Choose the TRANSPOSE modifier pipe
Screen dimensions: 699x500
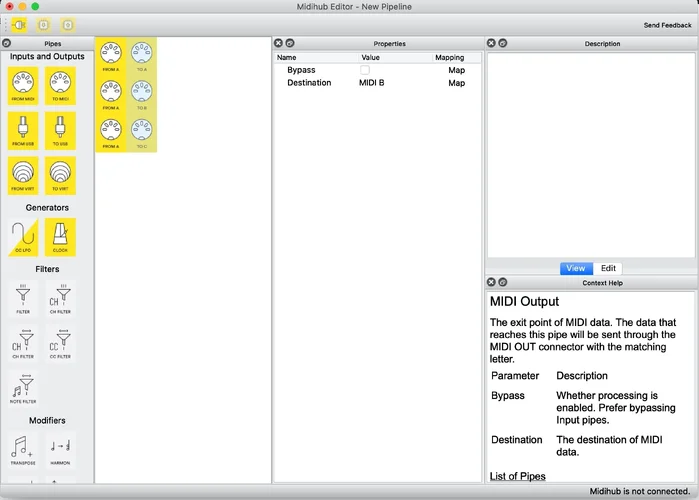pyautogui.click(x=23, y=450)
